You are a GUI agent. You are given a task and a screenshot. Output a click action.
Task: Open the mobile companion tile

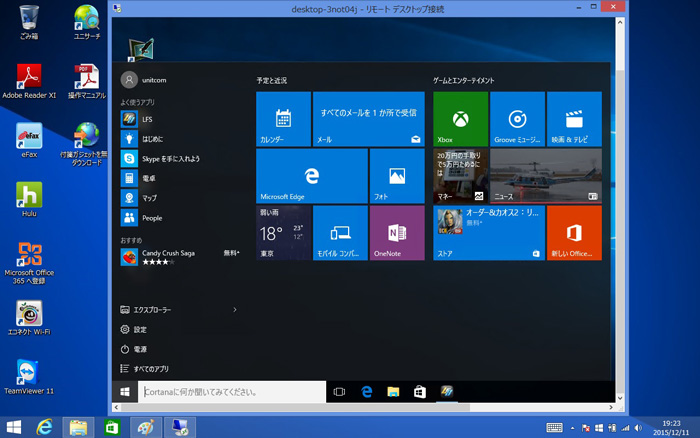click(x=340, y=233)
